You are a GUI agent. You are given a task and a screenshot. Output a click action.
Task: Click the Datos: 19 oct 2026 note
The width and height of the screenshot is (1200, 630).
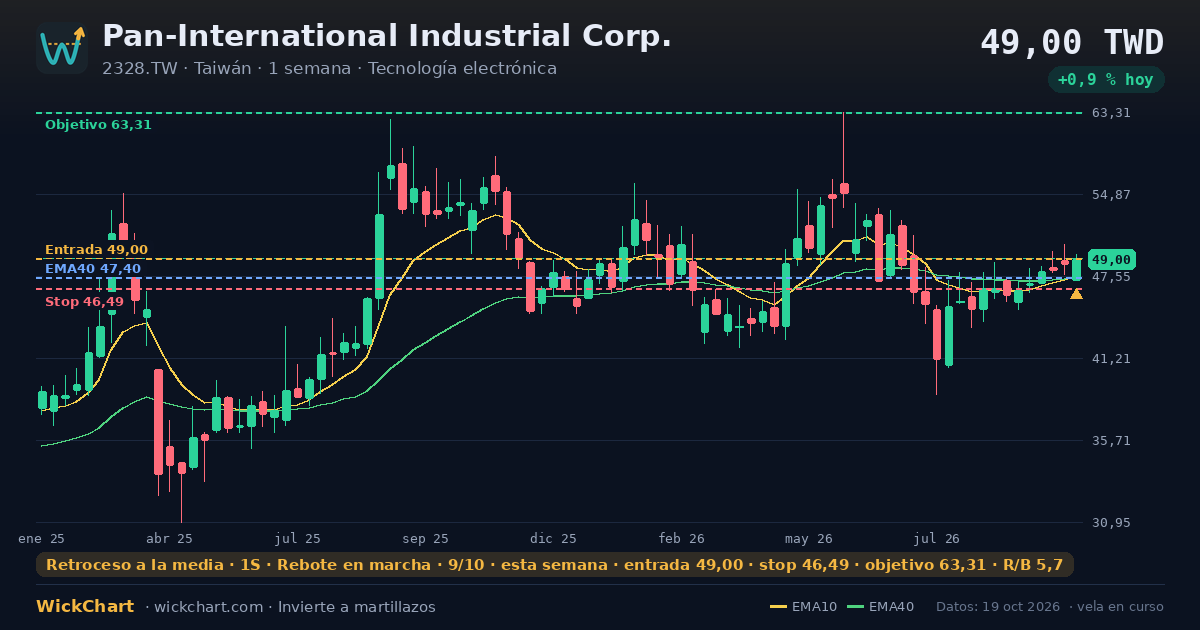pos(999,607)
